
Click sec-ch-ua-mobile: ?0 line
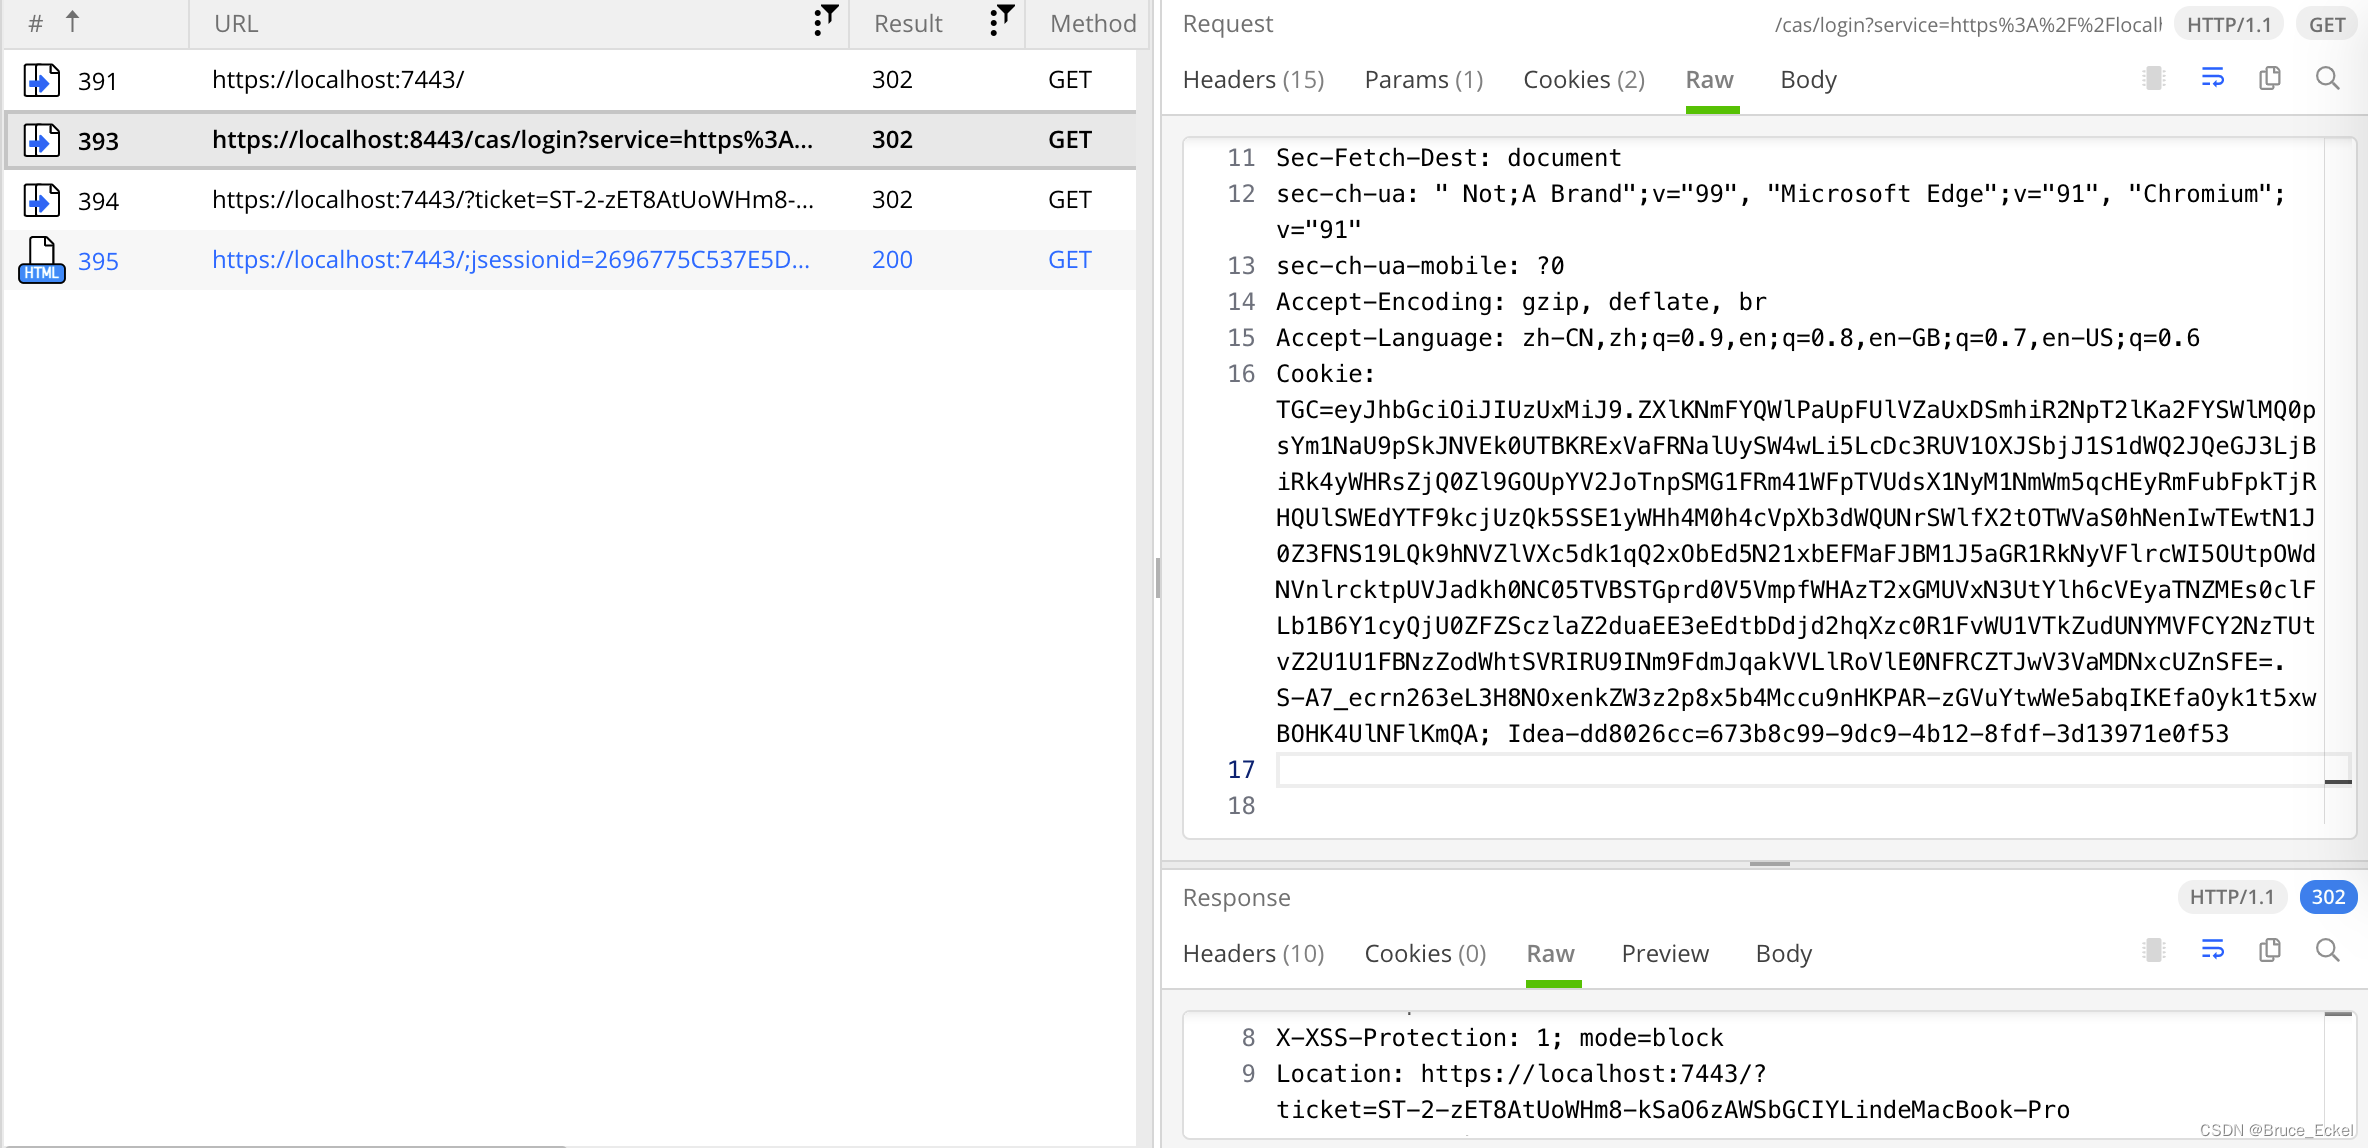[1420, 266]
